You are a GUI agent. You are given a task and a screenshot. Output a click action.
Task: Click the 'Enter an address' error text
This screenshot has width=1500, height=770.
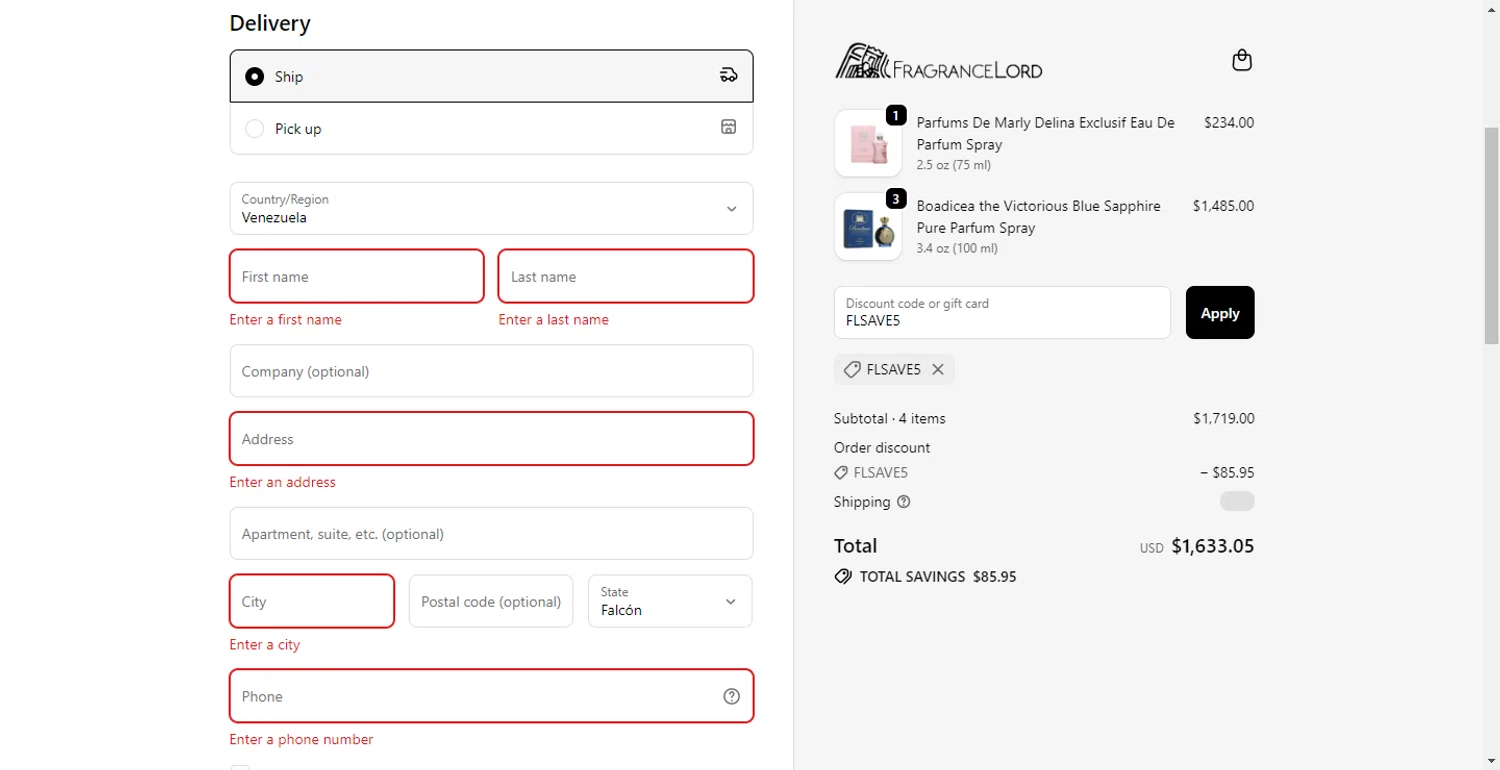283,482
